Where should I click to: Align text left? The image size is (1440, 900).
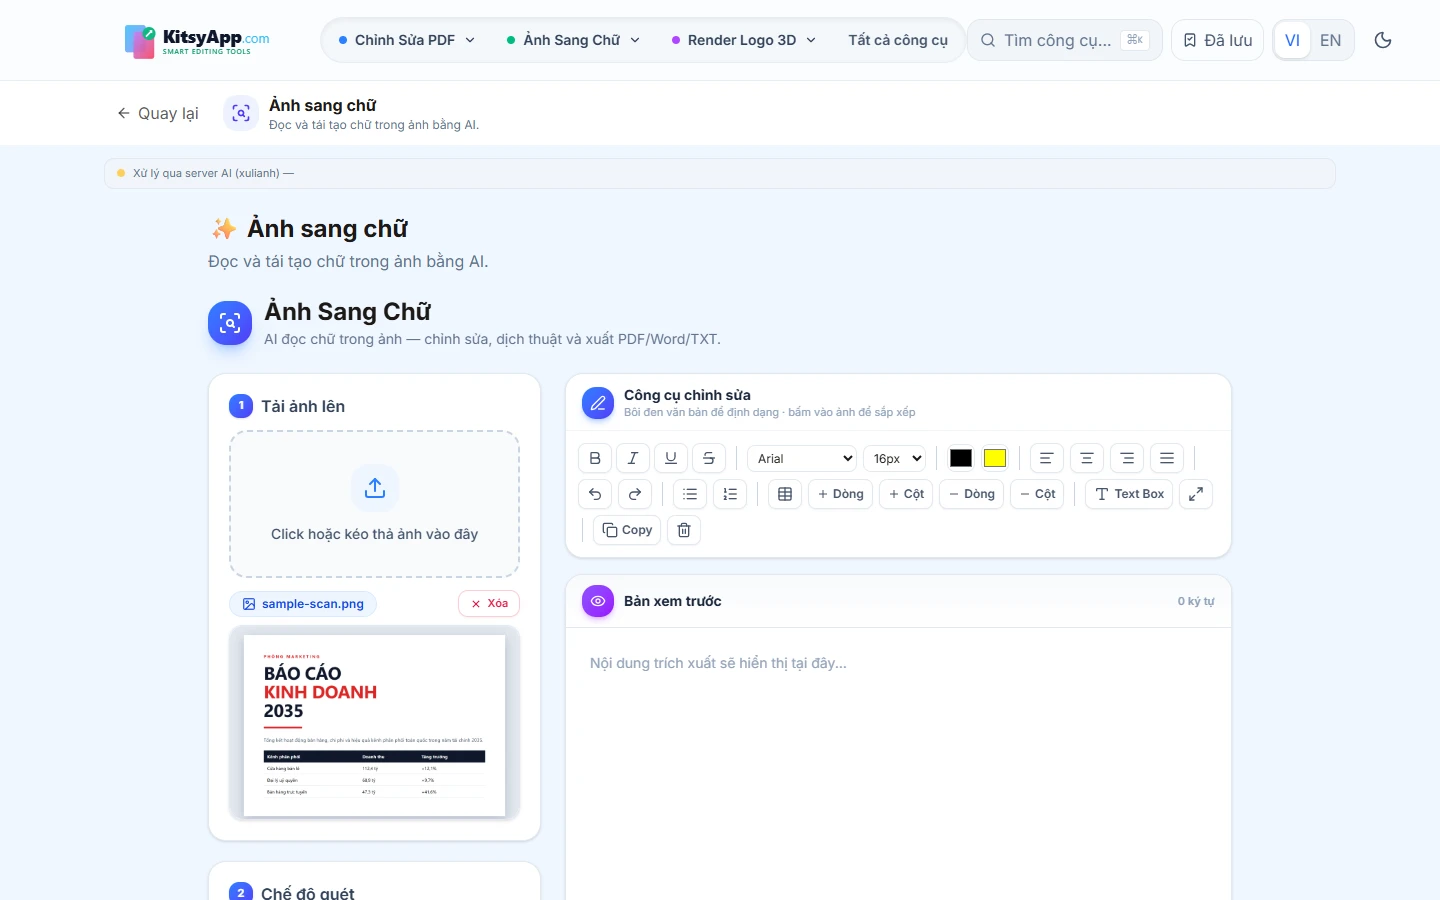[1047, 458]
